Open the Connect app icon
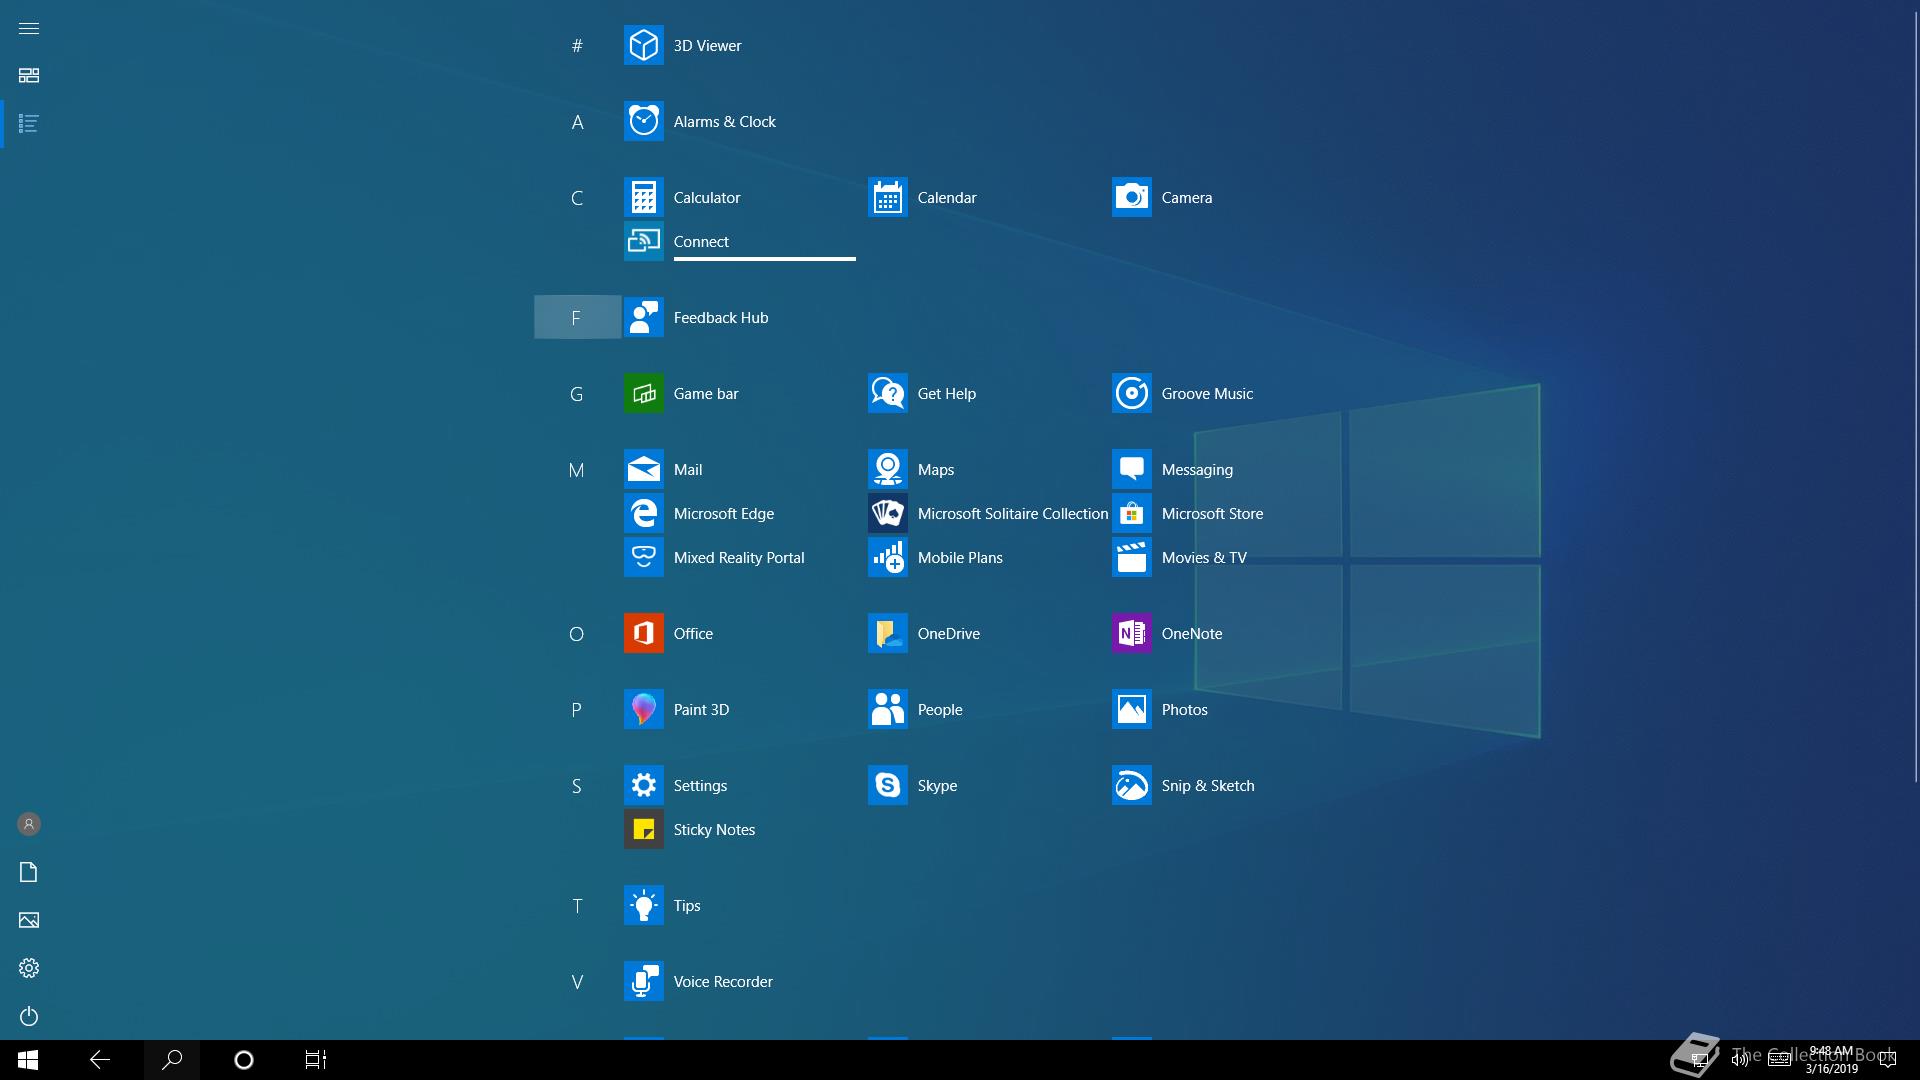The image size is (1920, 1080). [643, 241]
